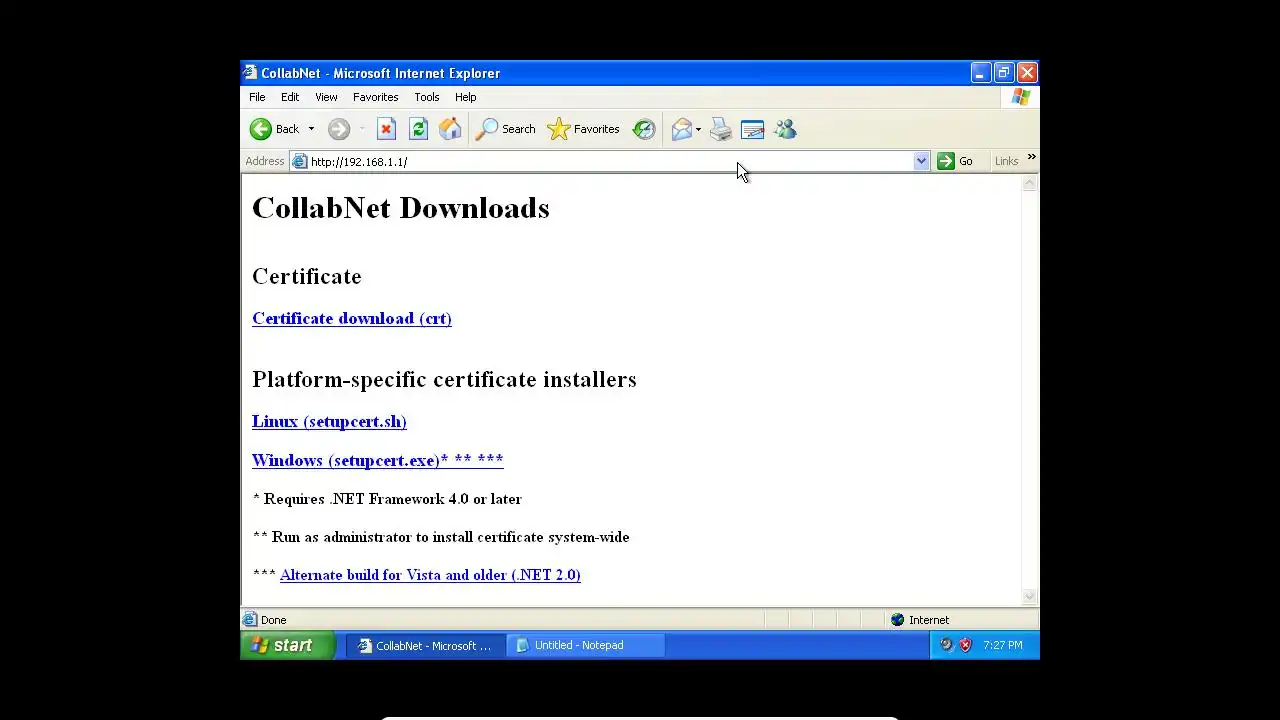Screen dimensions: 1280x720
Task: Click the Mail envelope icon
Action: 682,129
